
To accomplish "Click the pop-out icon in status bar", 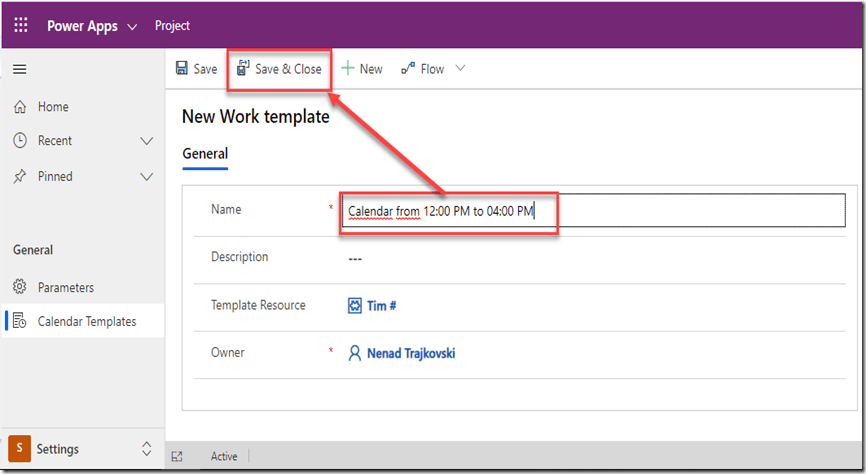I will (177, 456).
